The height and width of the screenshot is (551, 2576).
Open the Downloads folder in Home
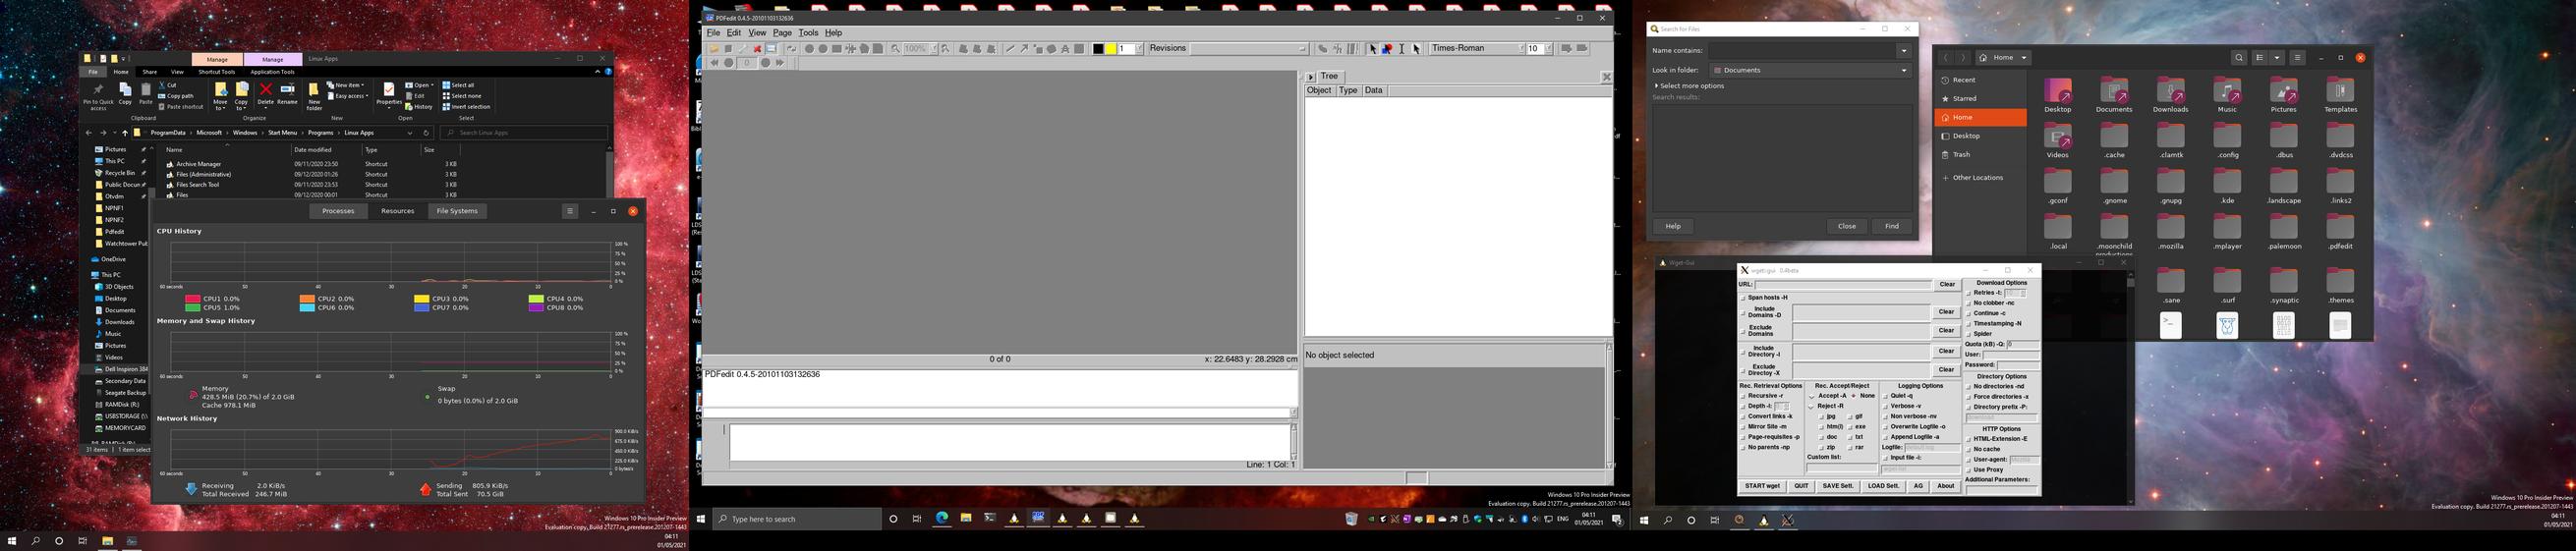(2170, 95)
